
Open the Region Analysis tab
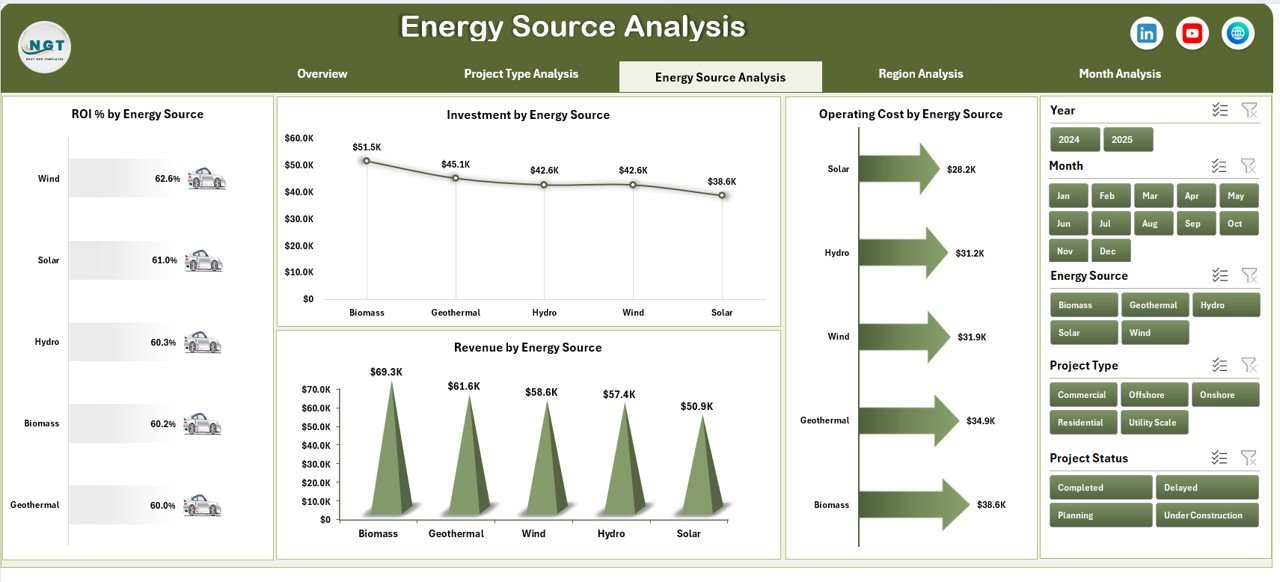point(920,73)
